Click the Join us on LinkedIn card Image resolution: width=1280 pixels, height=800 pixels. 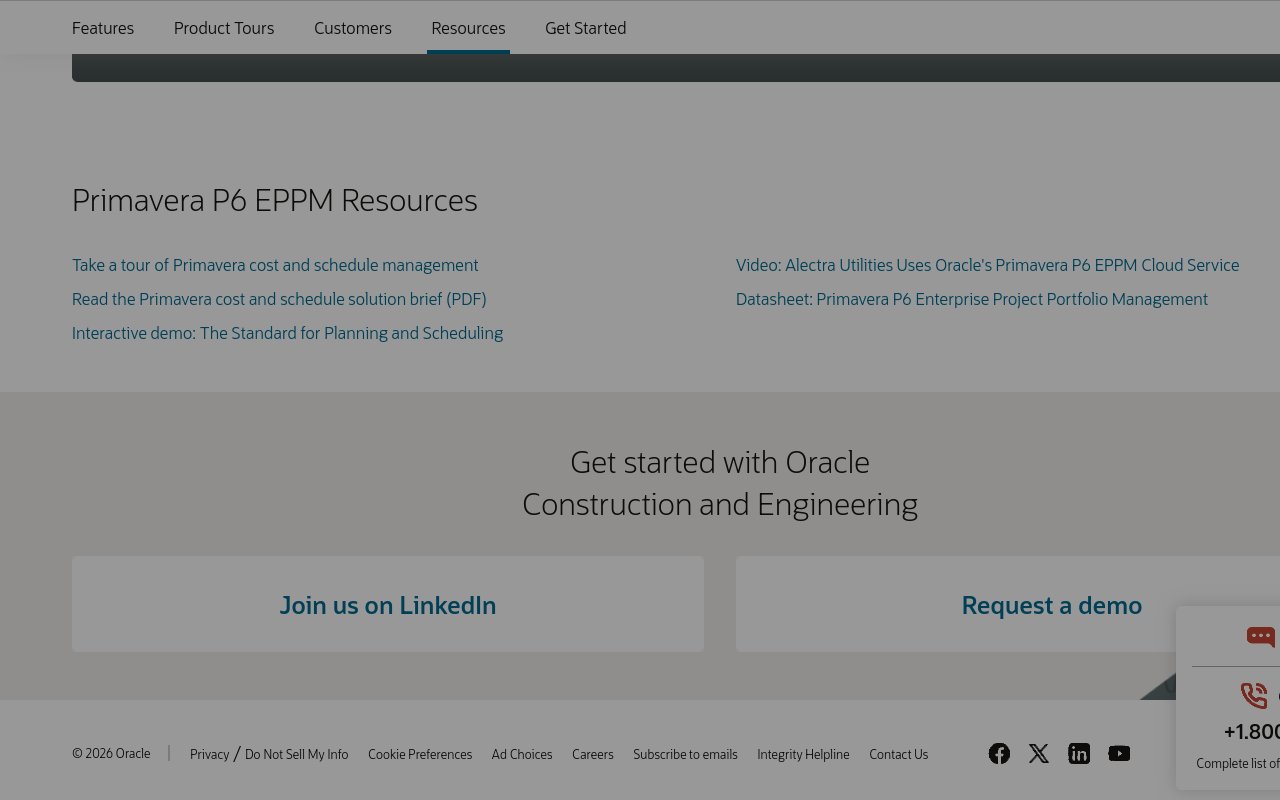coord(388,604)
